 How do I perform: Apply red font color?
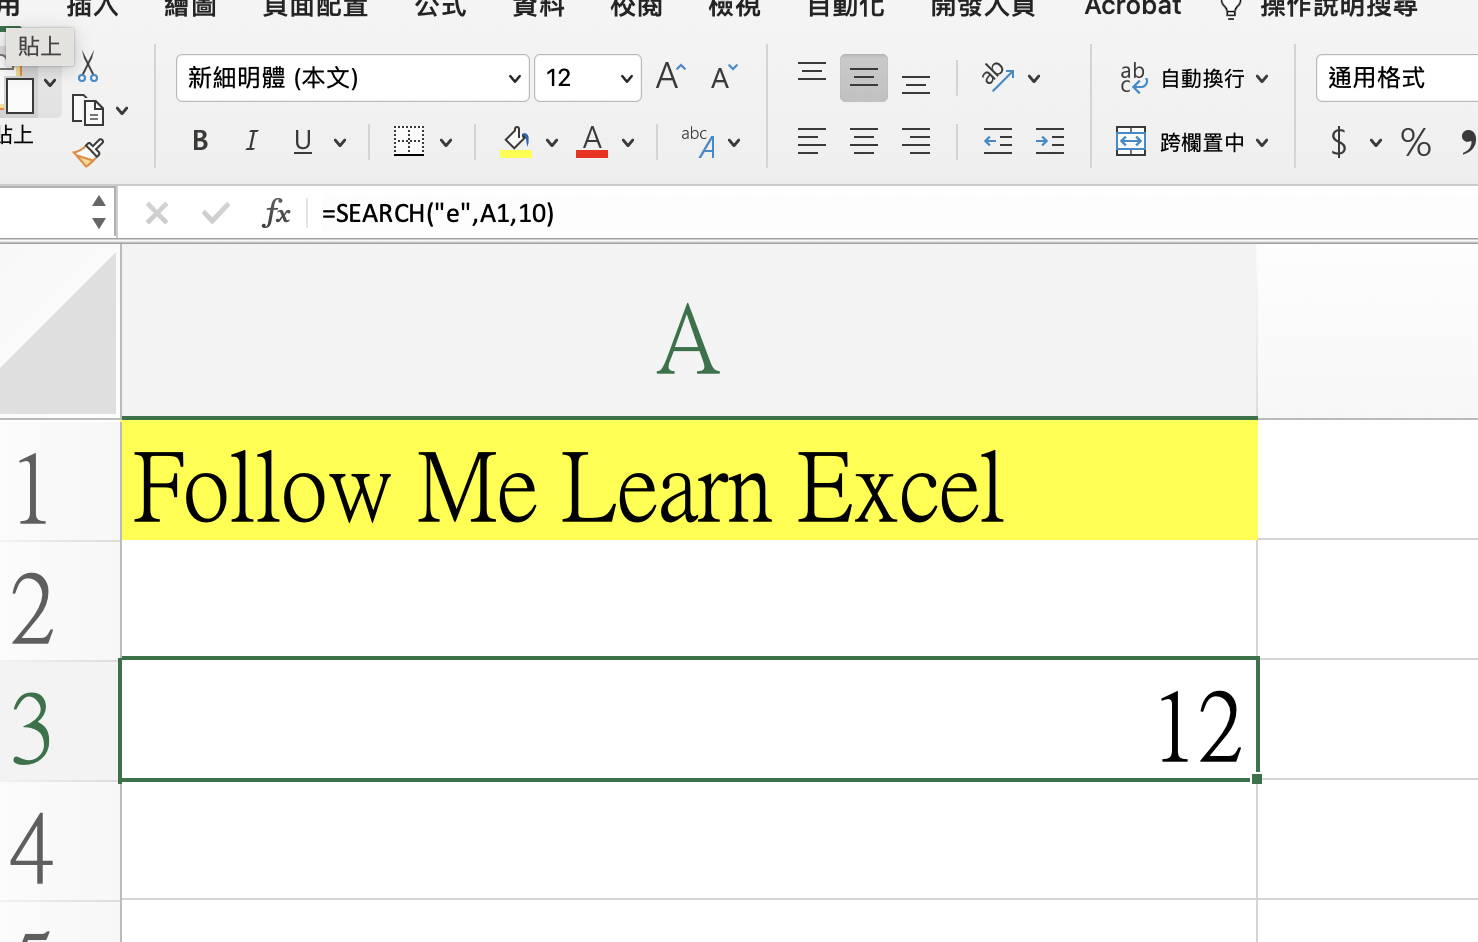[592, 141]
